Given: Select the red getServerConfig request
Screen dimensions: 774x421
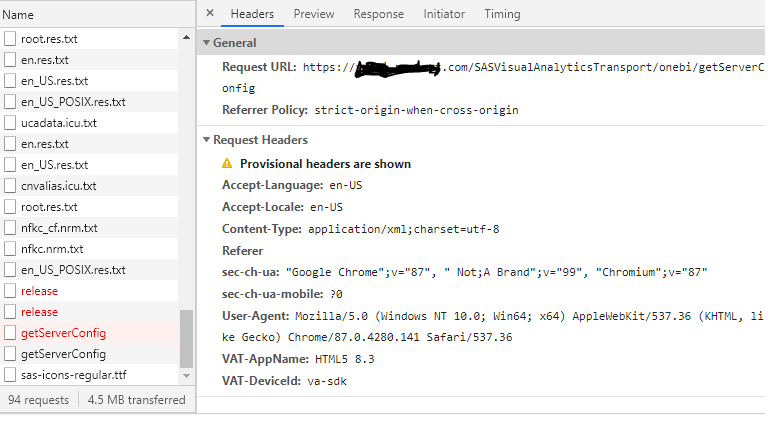Looking at the screenshot, I should coord(63,333).
